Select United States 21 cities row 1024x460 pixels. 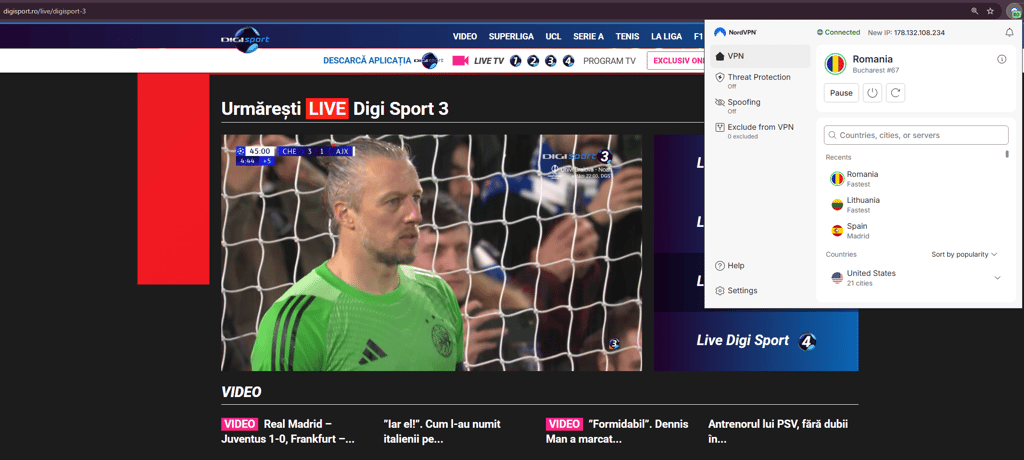tap(914, 278)
